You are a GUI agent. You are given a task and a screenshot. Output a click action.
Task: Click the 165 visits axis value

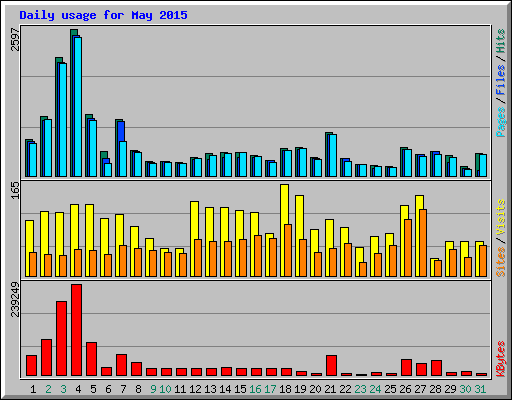coord(15,190)
